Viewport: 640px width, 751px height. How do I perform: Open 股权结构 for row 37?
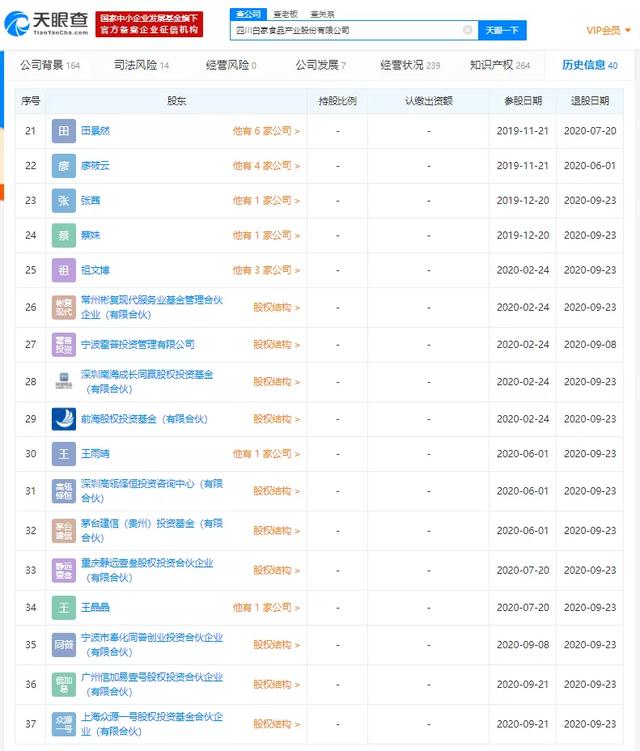[276, 724]
